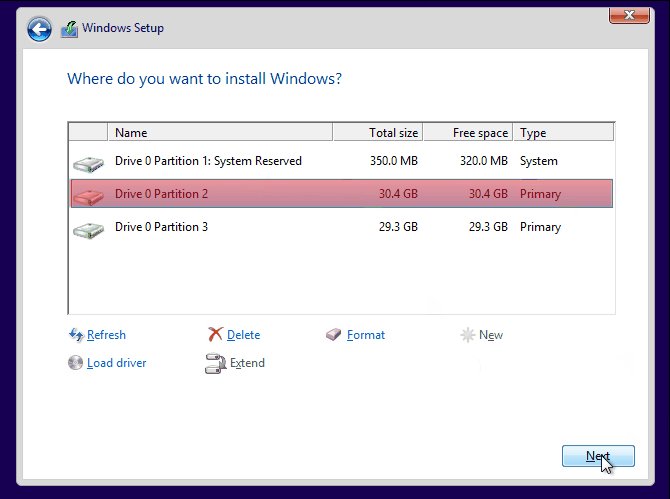
Task: Click the Extend drives icon
Action: (x=215, y=363)
